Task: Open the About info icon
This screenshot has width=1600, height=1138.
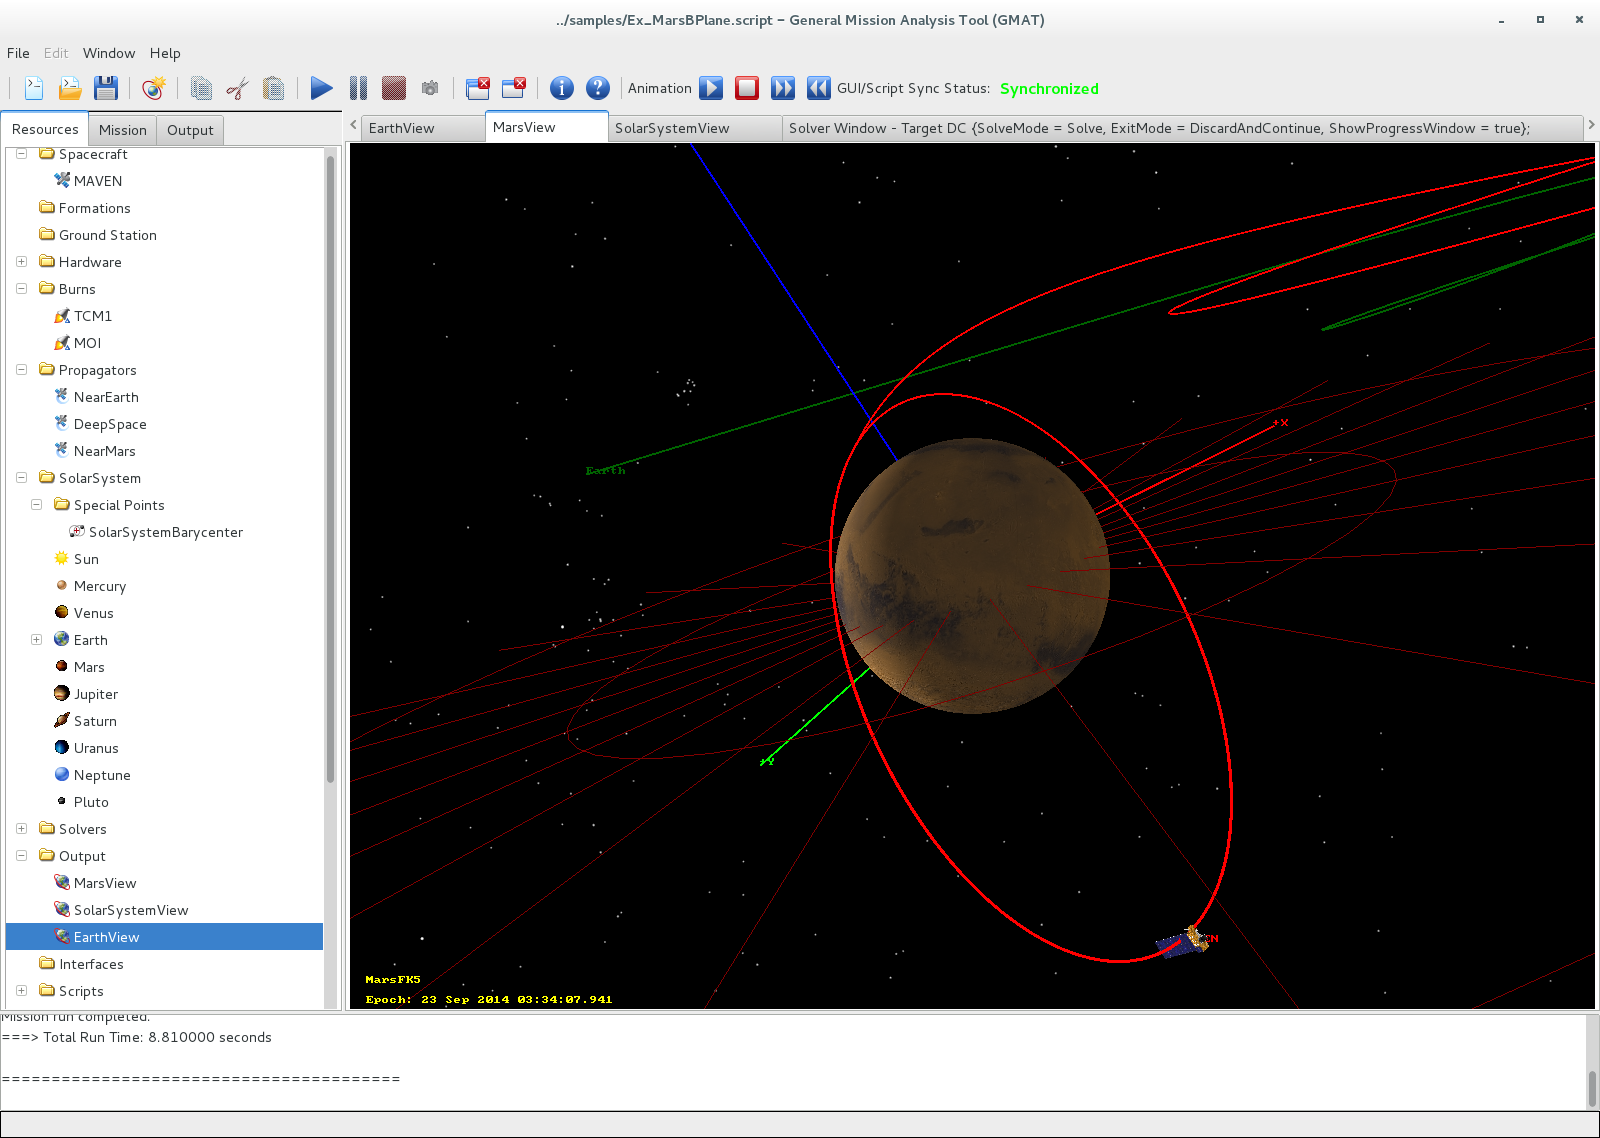Action: tap(562, 88)
